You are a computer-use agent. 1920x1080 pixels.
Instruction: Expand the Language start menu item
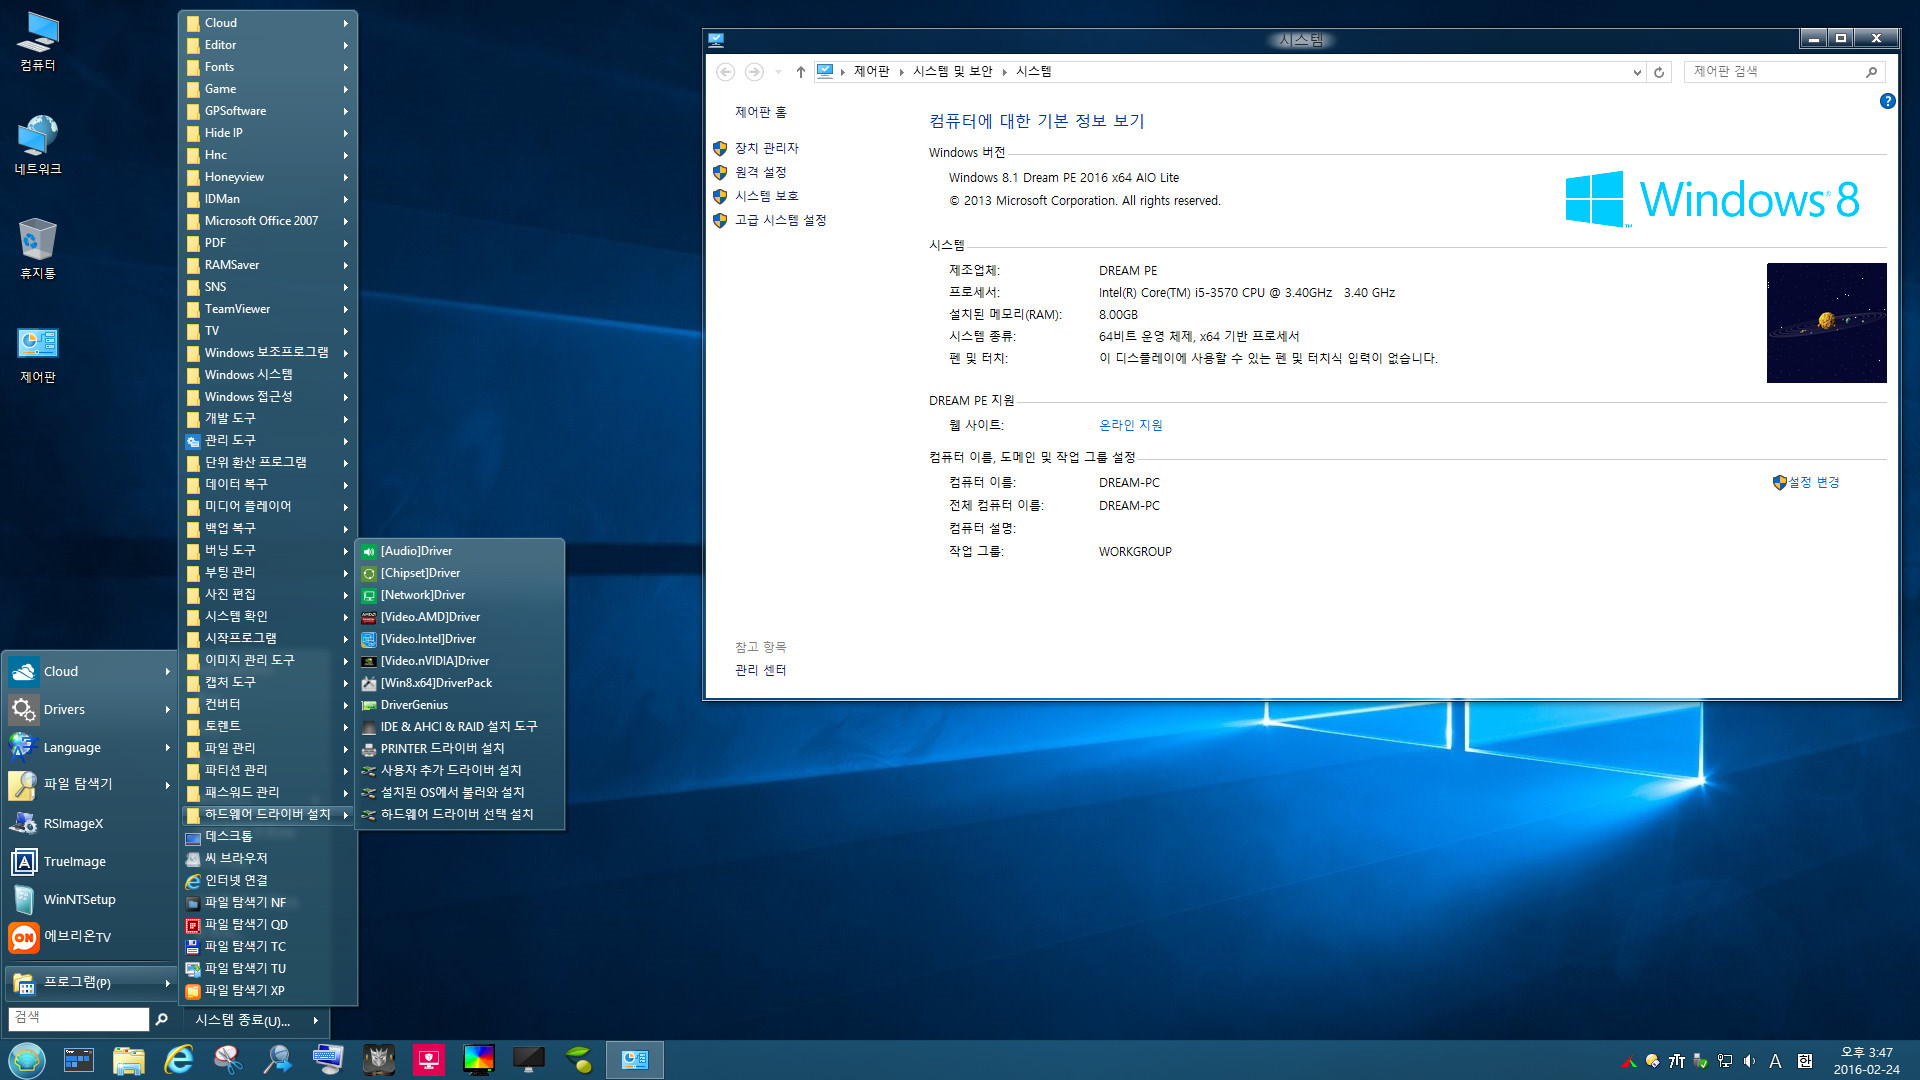[90, 748]
